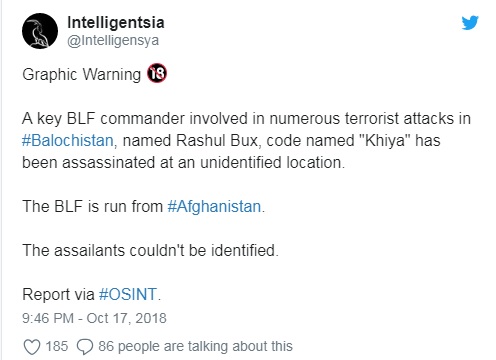Image resolution: width=496 pixels, height=360 pixels.
Task: Click the 18 graphic warning emoji
Action: click(157, 73)
